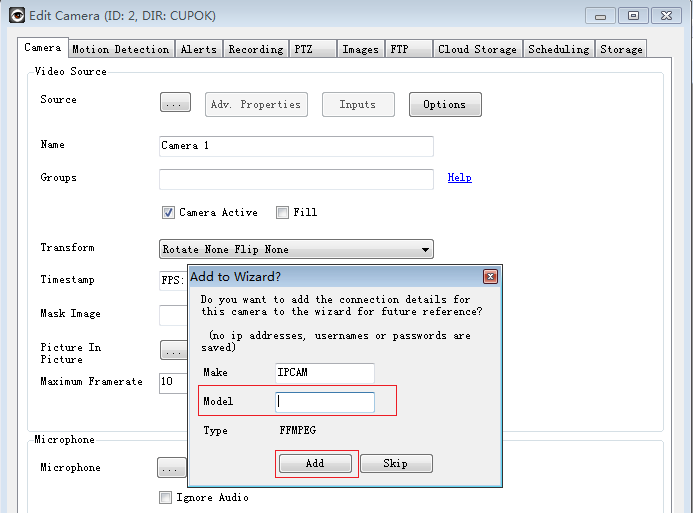Screen dimensions: 693x513
Task: Close the Add to Wizard dialog
Action: (x=490, y=276)
